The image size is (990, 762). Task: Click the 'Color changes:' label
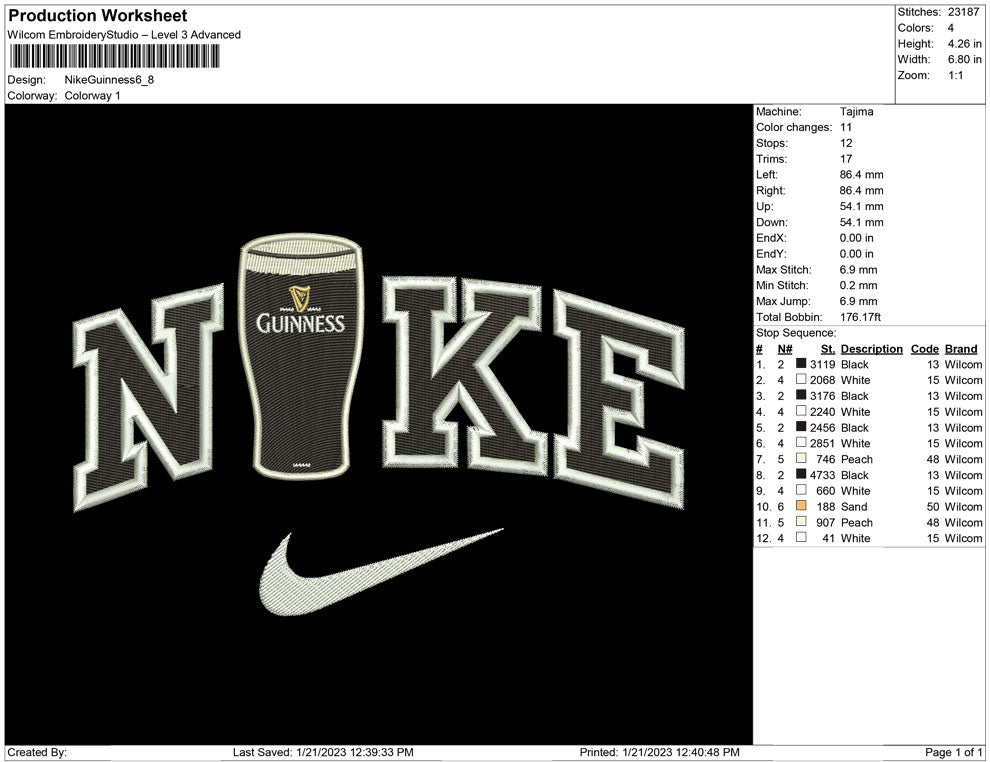point(794,127)
